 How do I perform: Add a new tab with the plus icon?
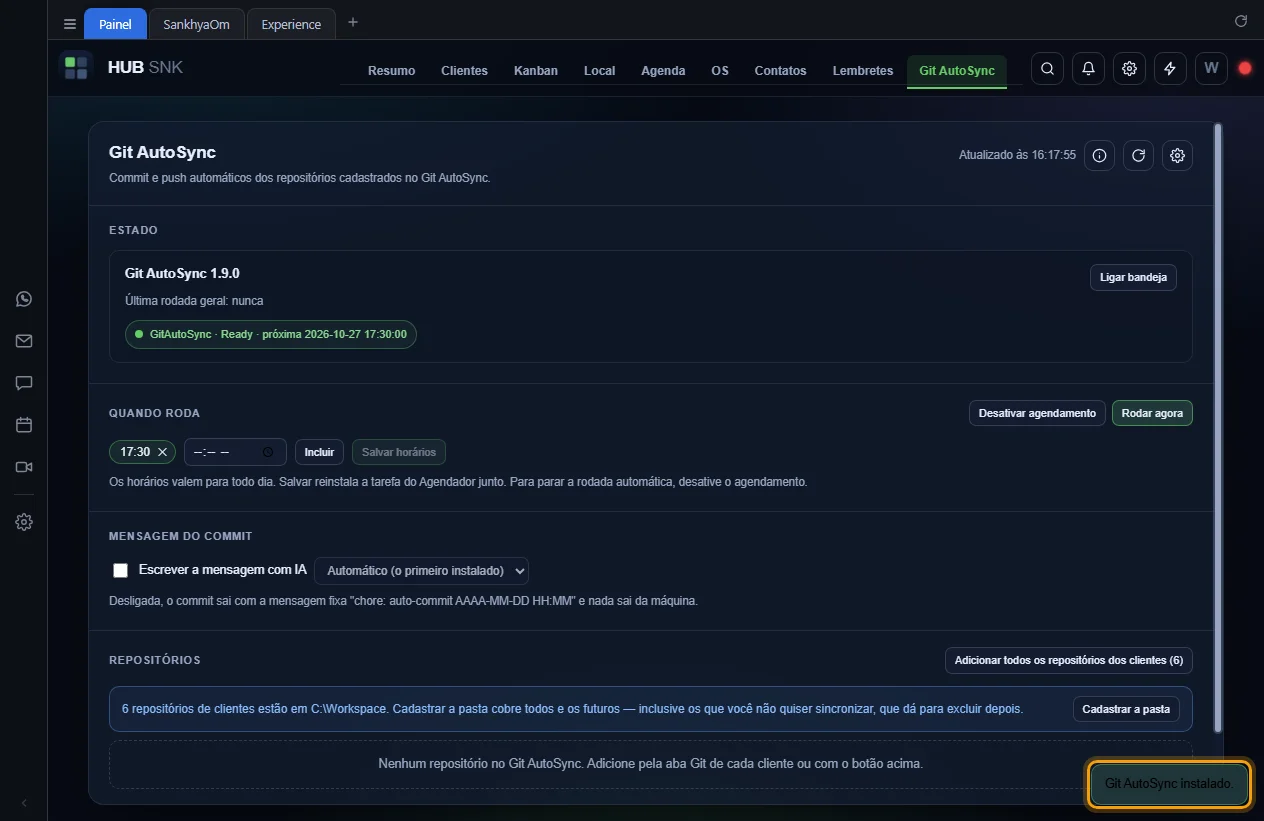(352, 23)
